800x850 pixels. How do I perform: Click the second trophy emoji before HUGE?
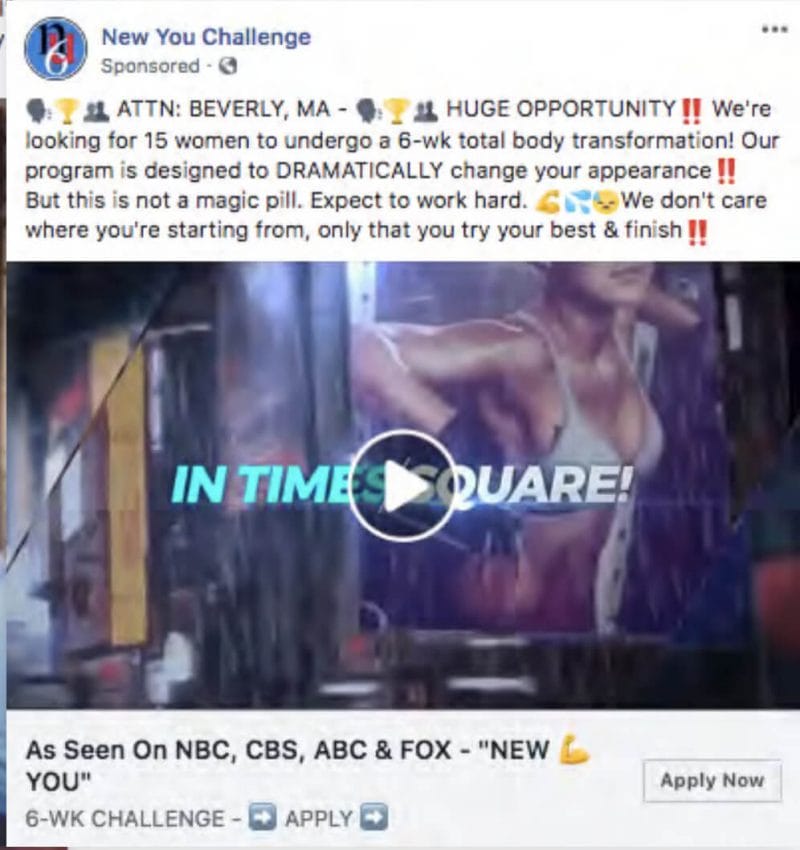point(396,111)
